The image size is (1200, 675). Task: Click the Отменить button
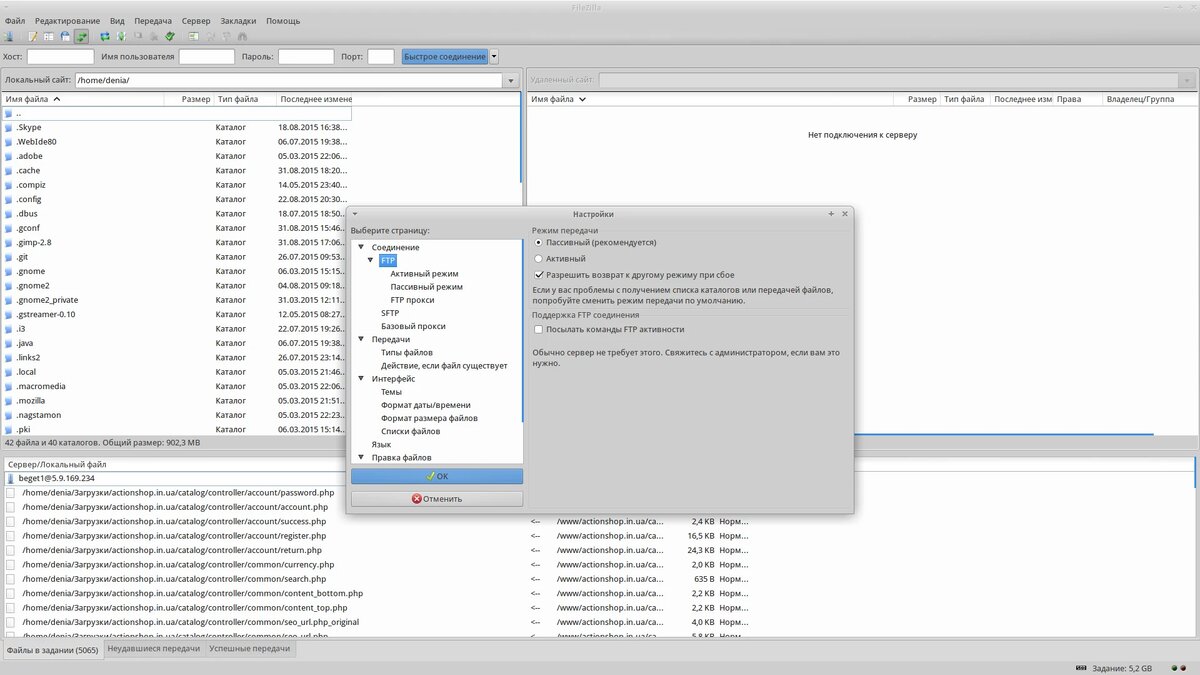[436, 498]
